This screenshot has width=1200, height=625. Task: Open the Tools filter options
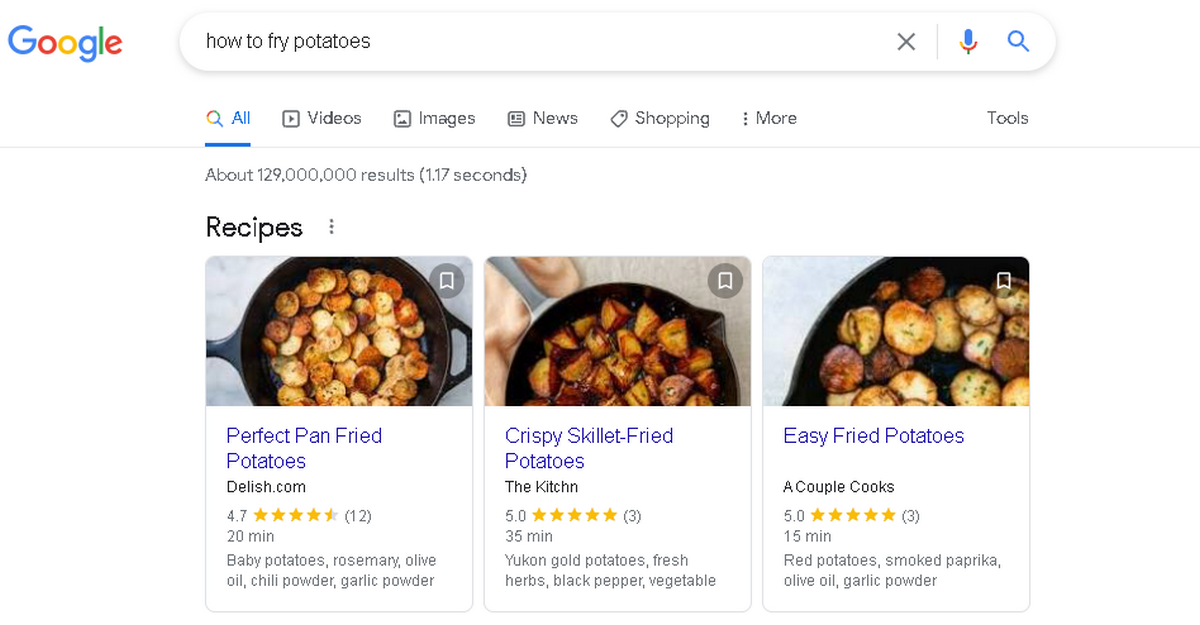(x=1007, y=118)
